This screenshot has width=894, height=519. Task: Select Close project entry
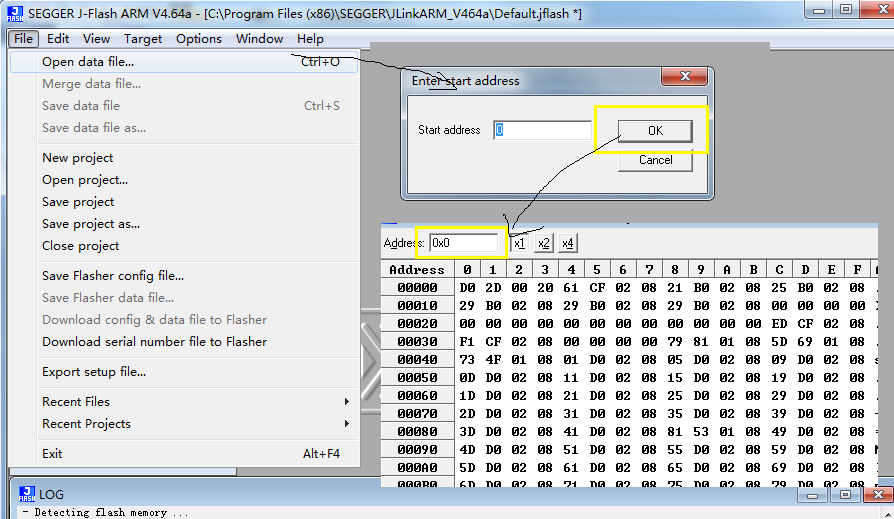click(184, 246)
